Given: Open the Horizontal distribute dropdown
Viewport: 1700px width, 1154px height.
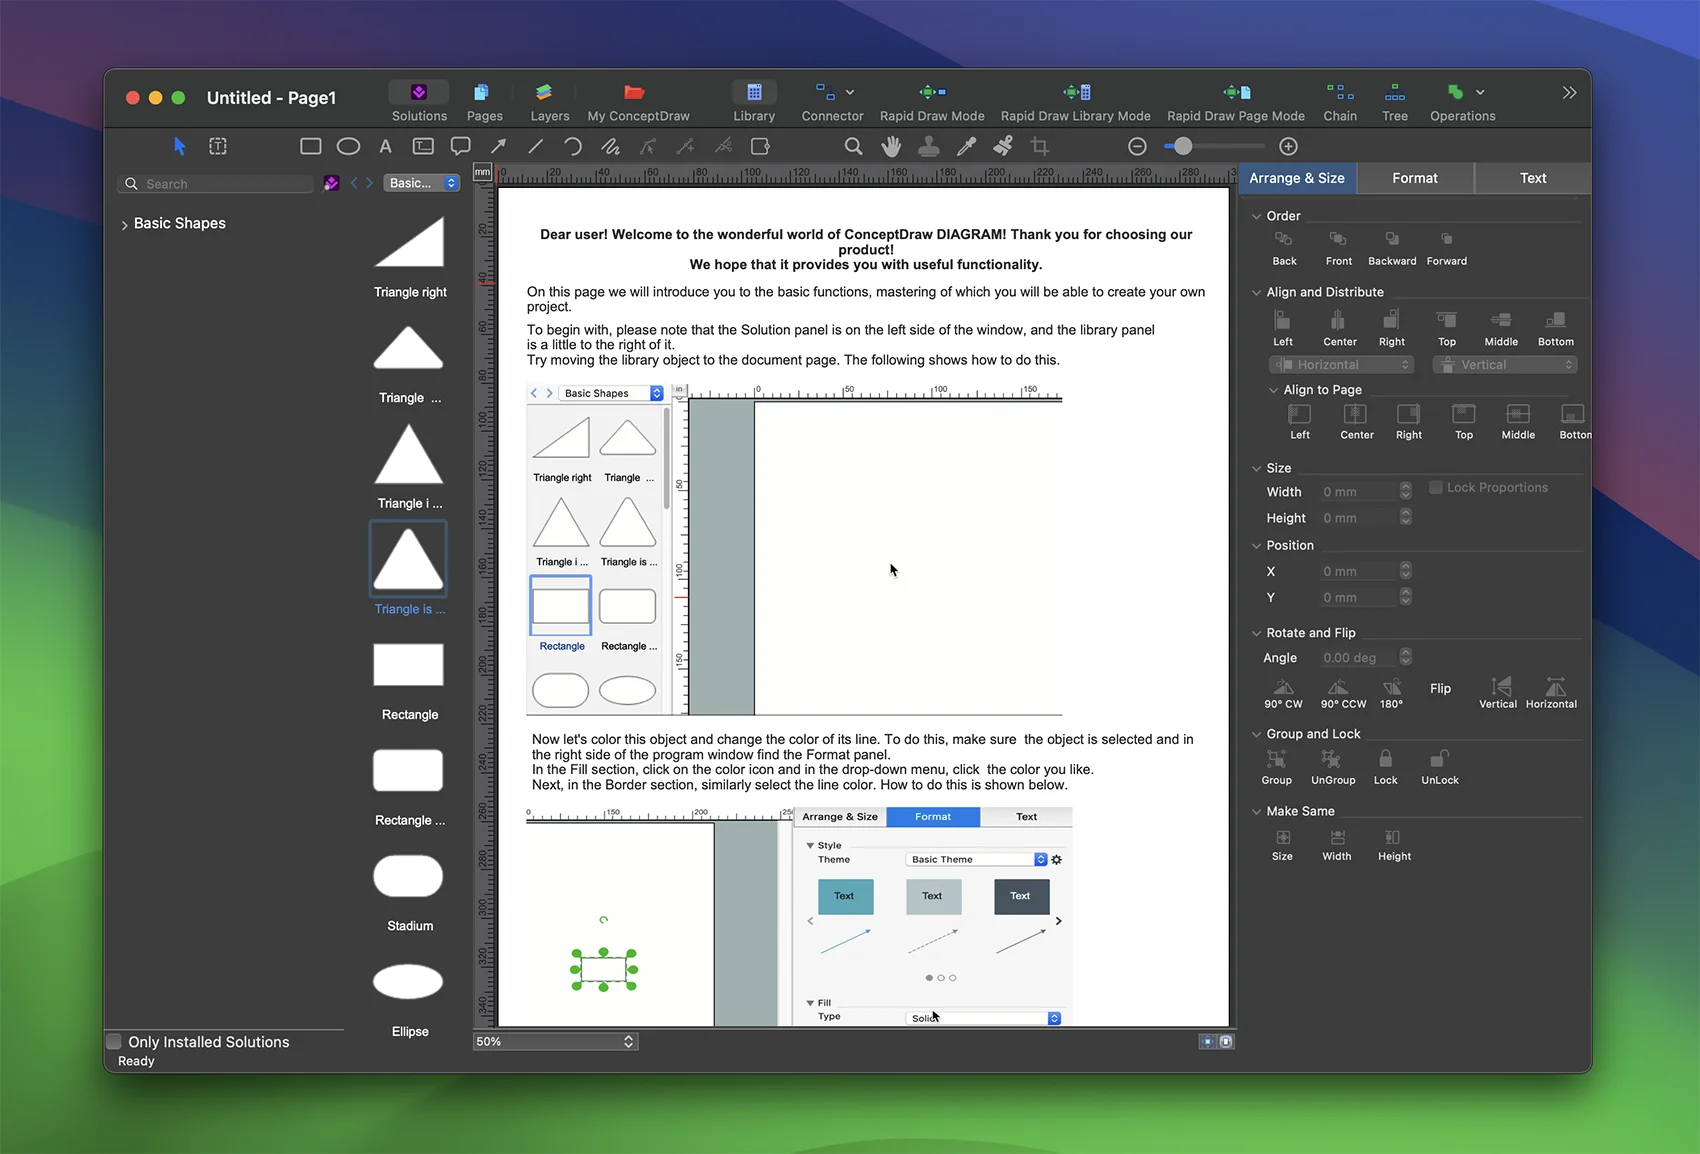Looking at the screenshot, I should click(x=1341, y=365).
